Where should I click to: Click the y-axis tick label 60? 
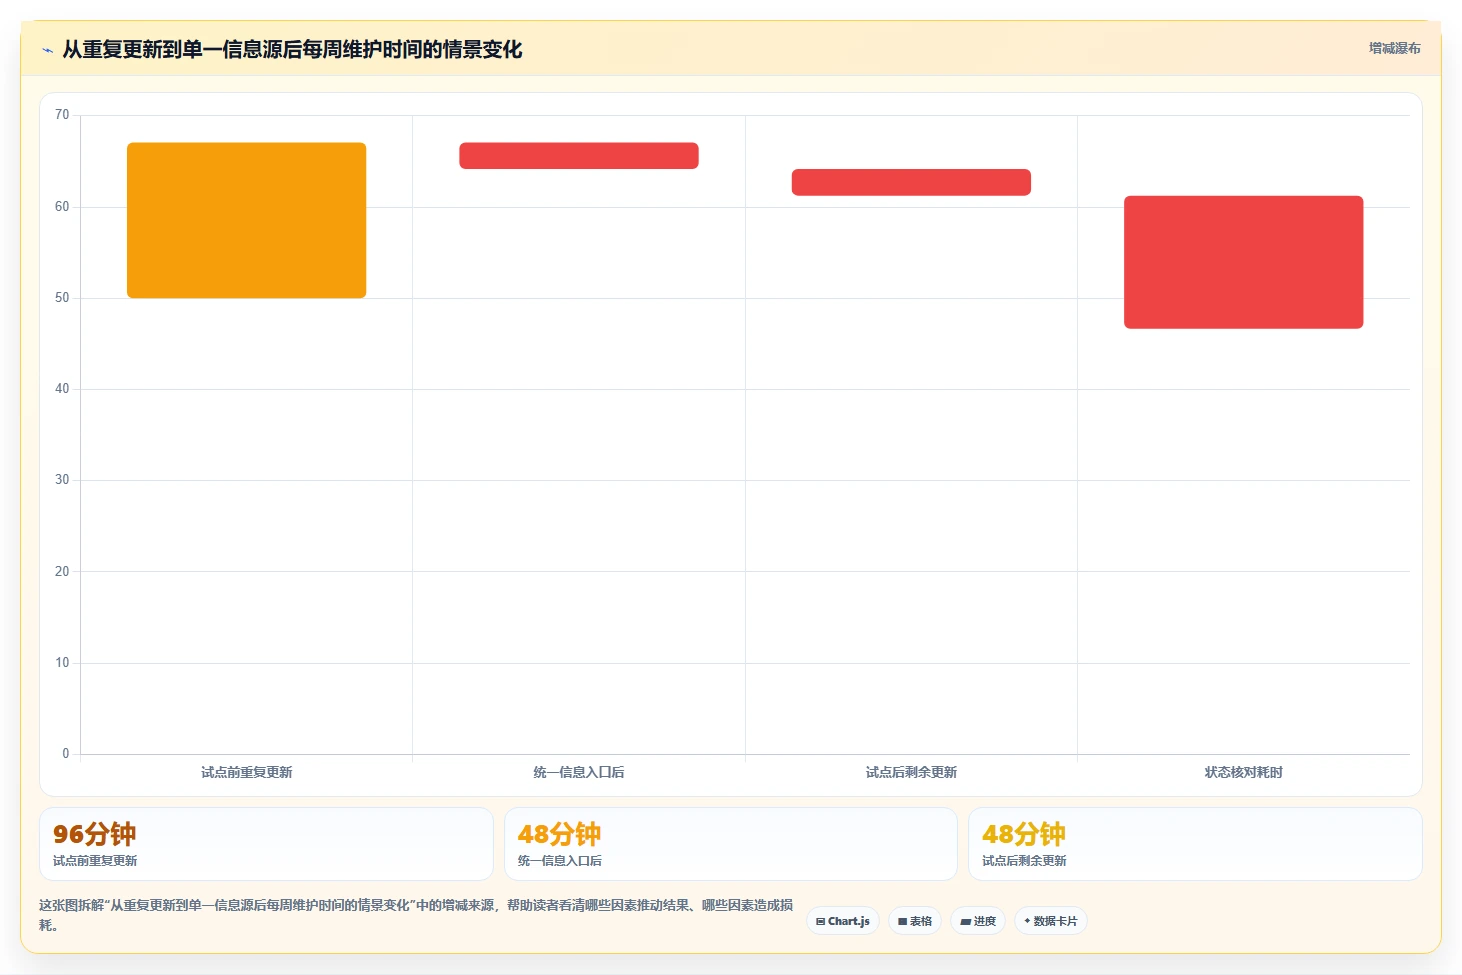pyautogui.click(x=62, y=207)
